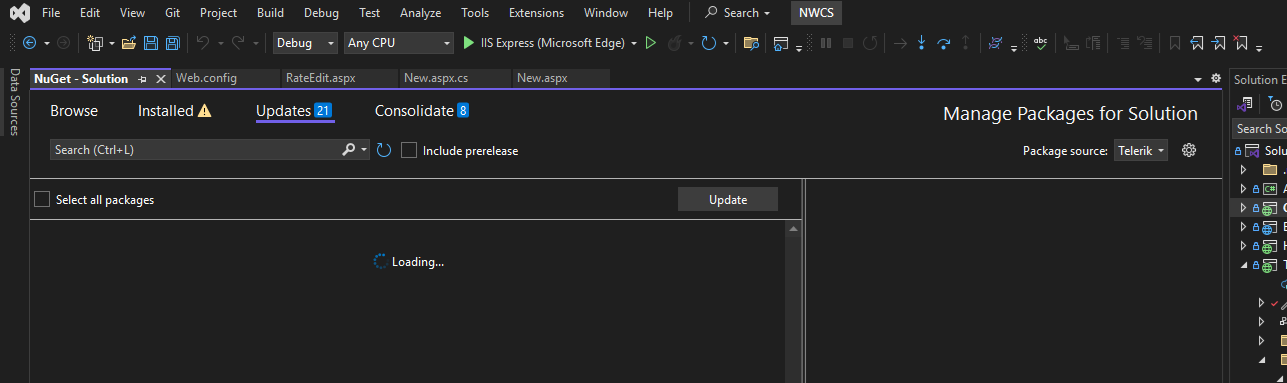The height and width of the screenshot is (383, 1287).
Task: Click the package search input field
Action: (x=196, y=150)
